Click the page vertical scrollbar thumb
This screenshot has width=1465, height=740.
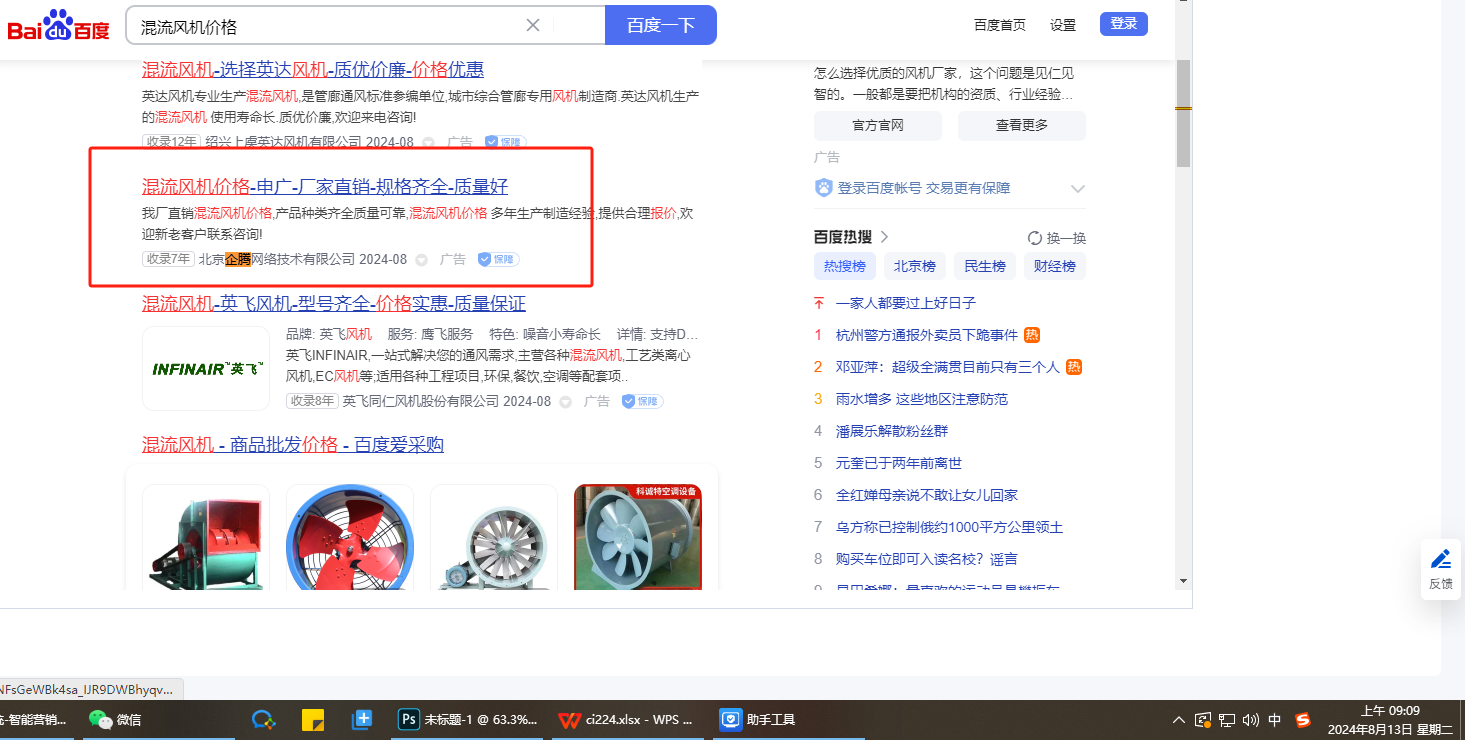(1183, 112)
